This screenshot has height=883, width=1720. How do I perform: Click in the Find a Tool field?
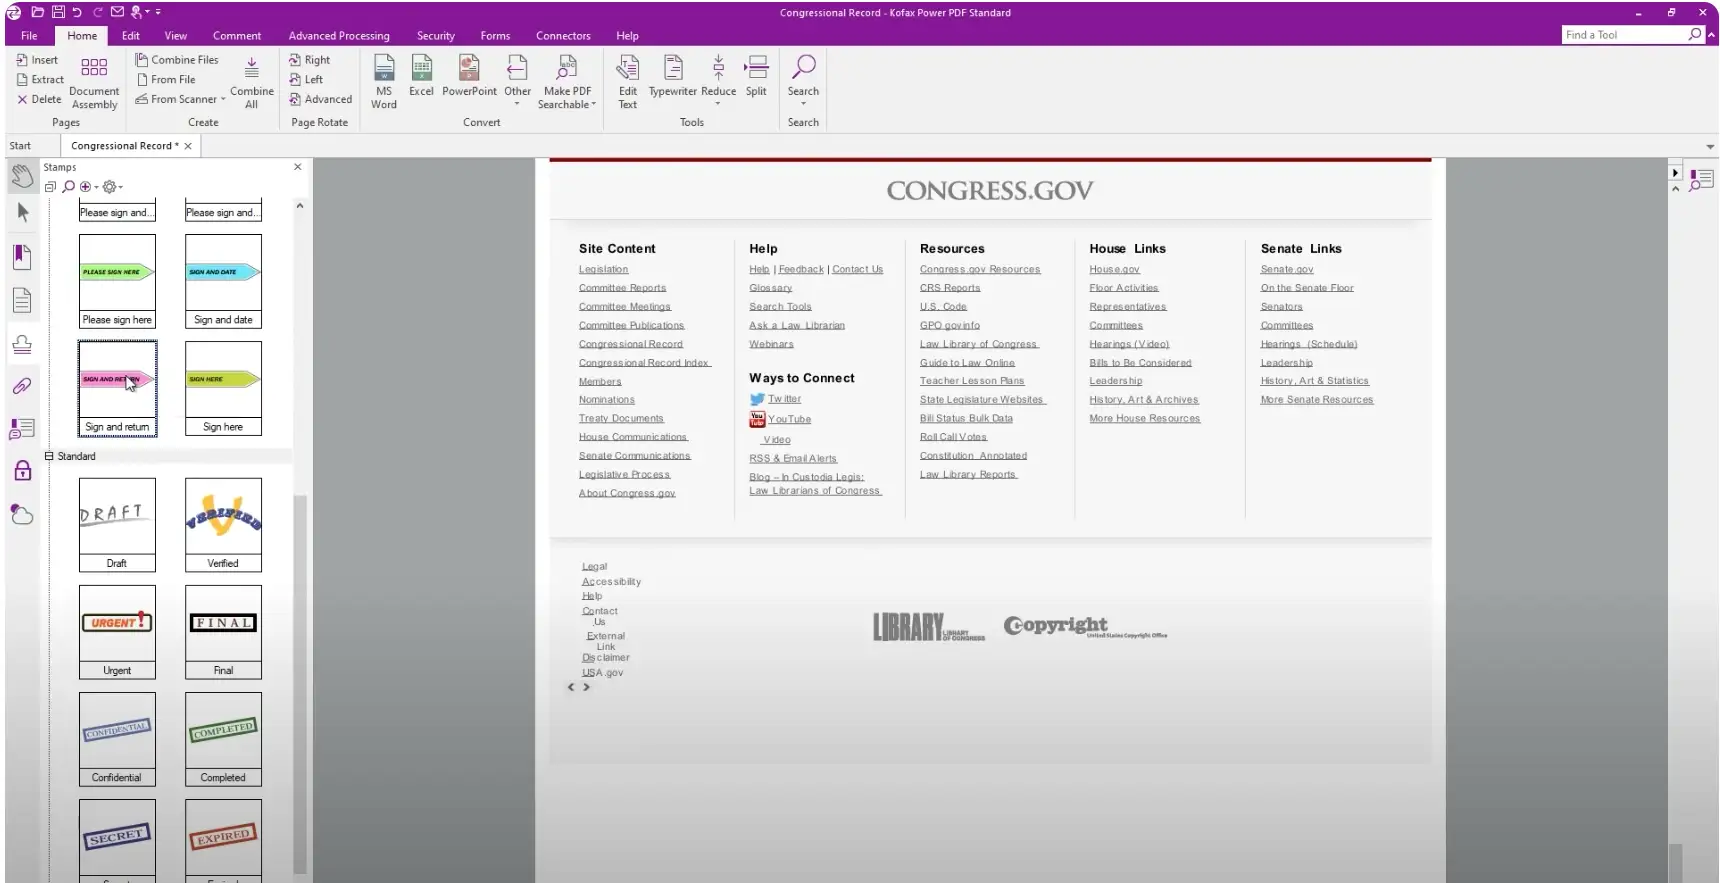point(1622,35)
